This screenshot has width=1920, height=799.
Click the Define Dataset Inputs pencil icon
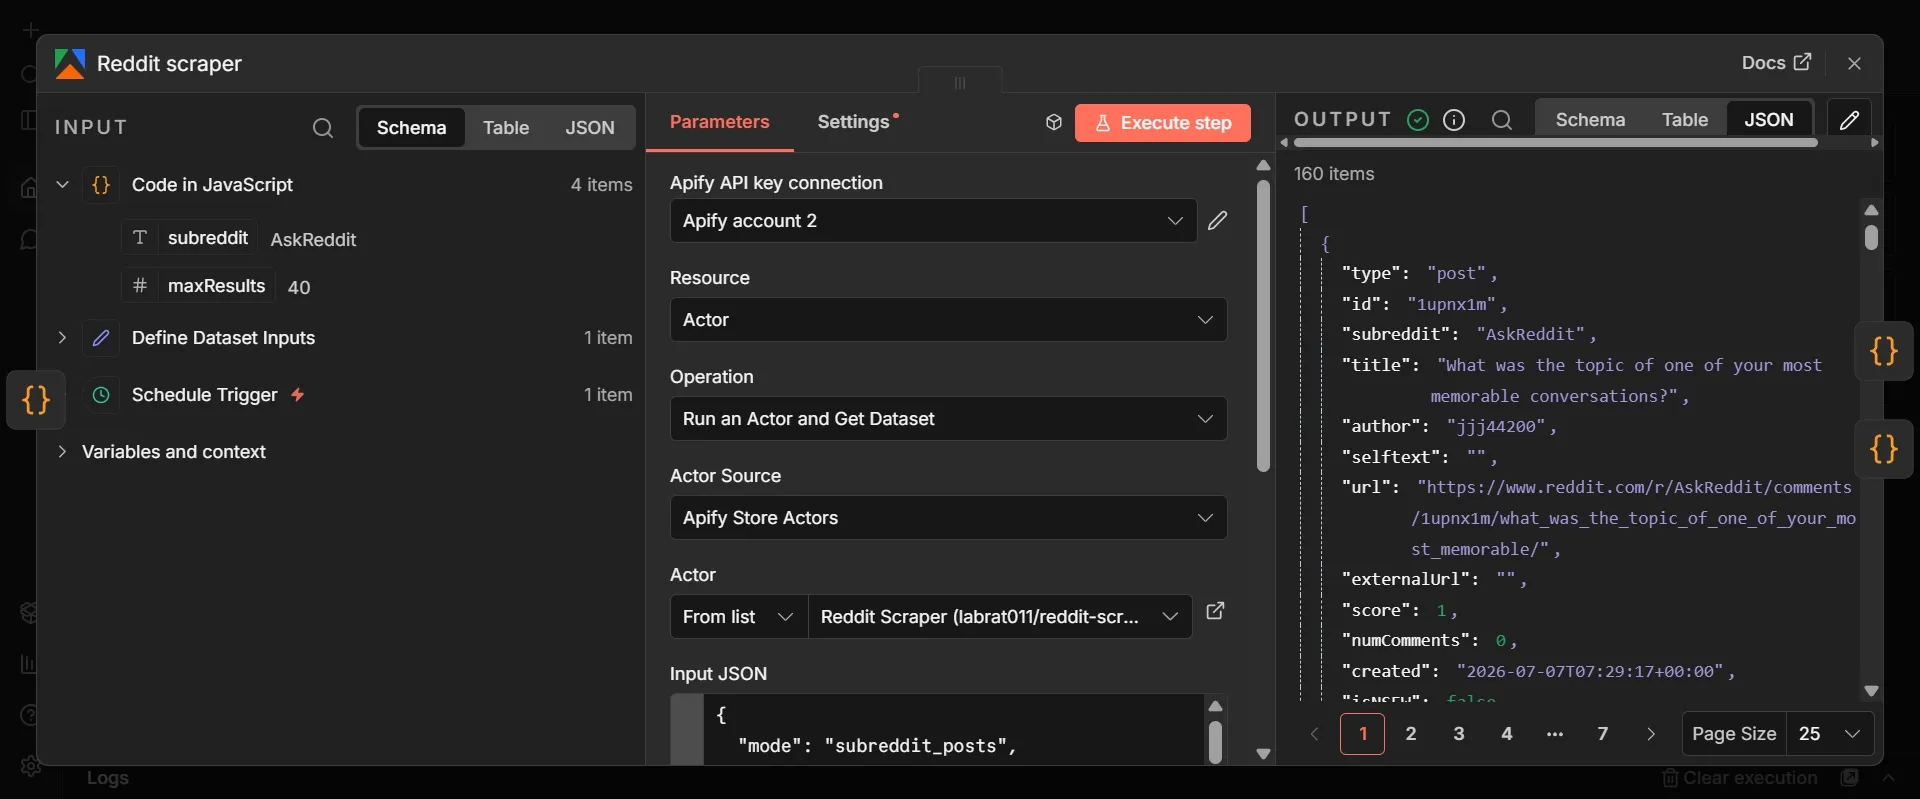(101, 338)
